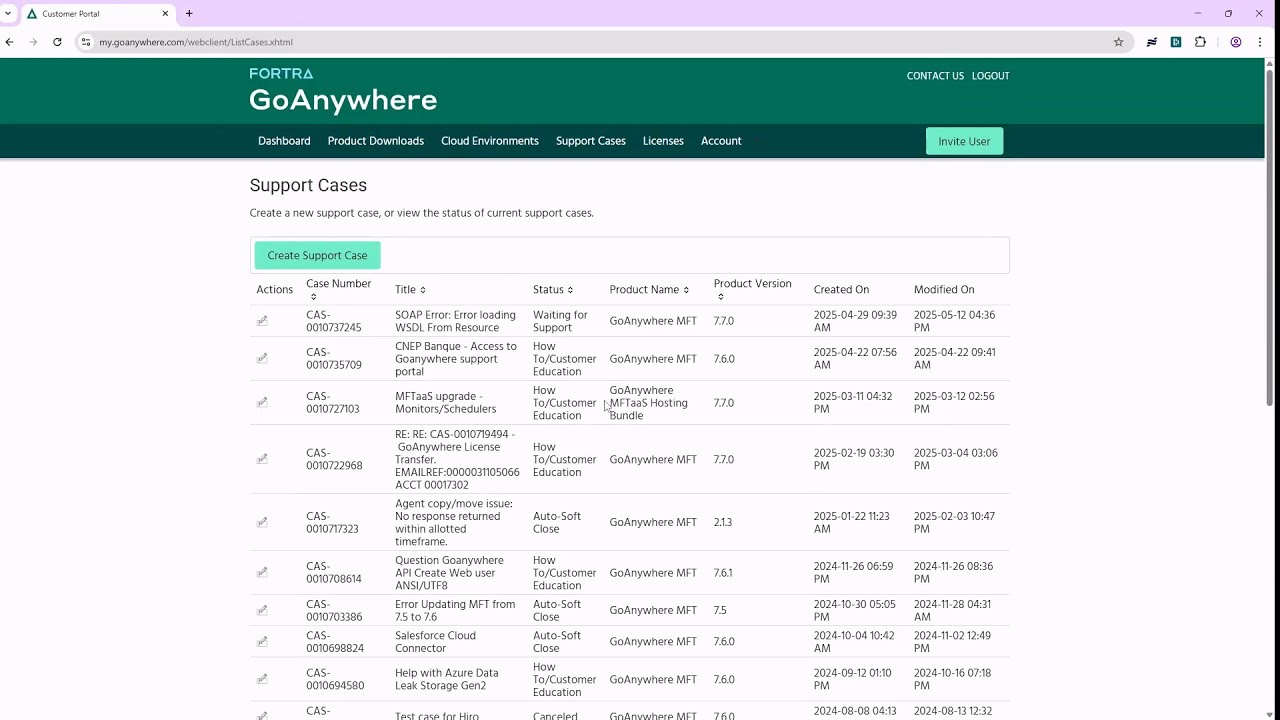1280x720 pixels.
Task: Go to the Dashboard menu item
Action: coord(284,141)
